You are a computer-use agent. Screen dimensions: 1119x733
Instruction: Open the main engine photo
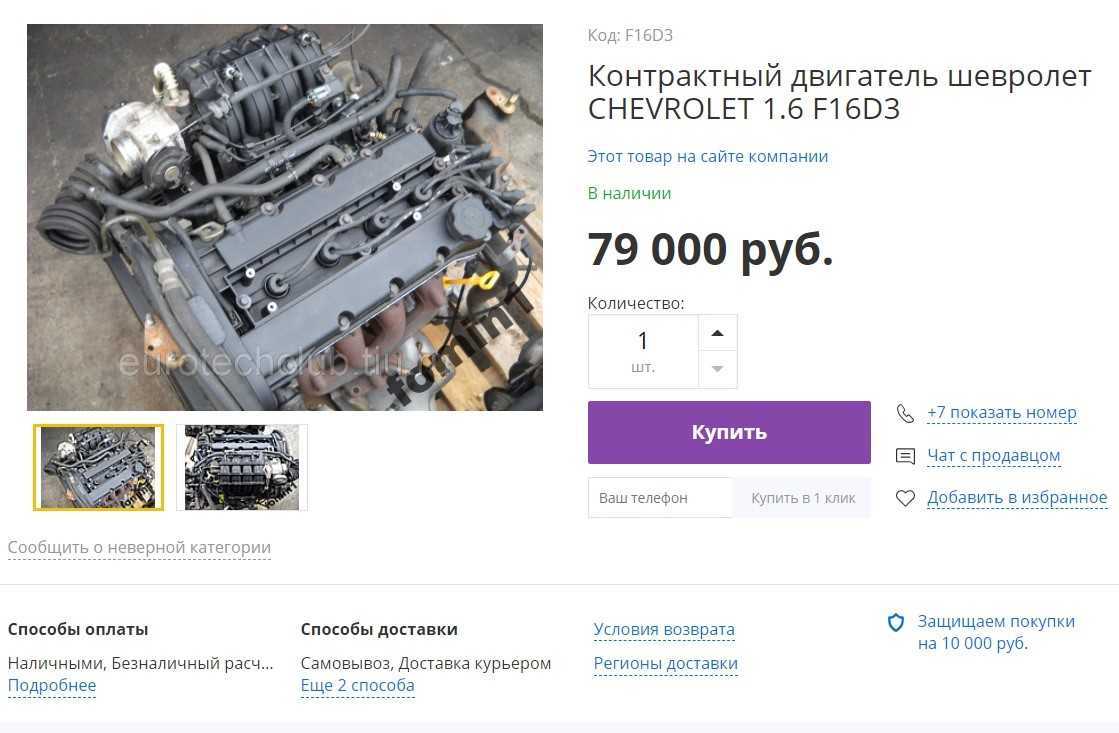pos(285,217)
